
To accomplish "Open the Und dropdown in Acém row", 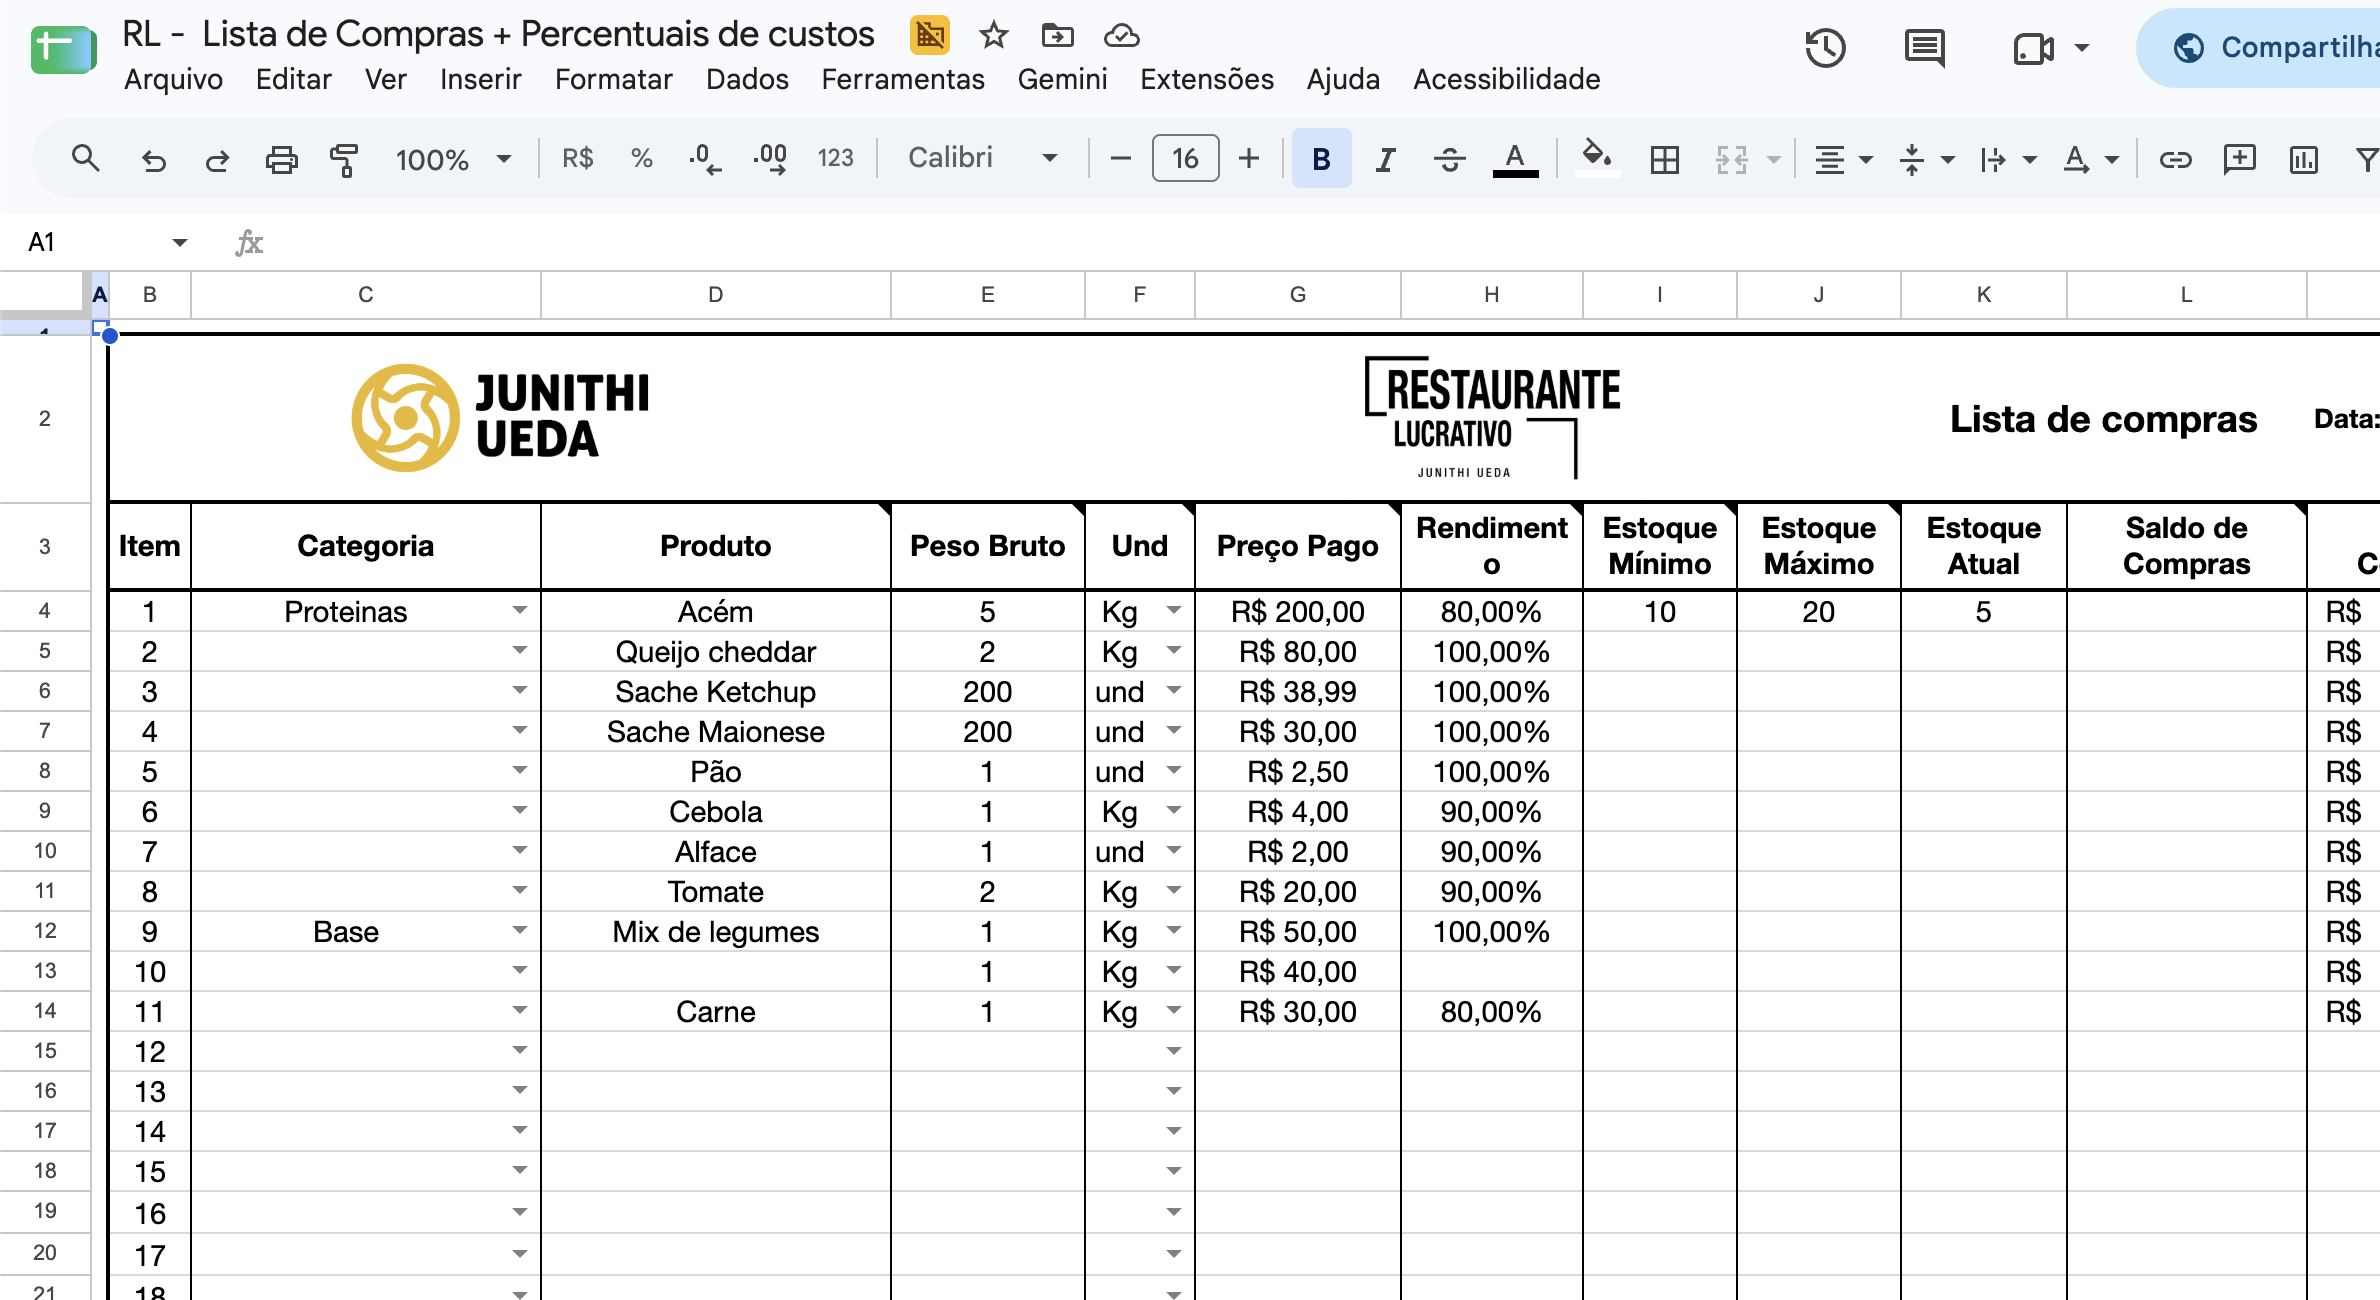I will point(1173,610).
